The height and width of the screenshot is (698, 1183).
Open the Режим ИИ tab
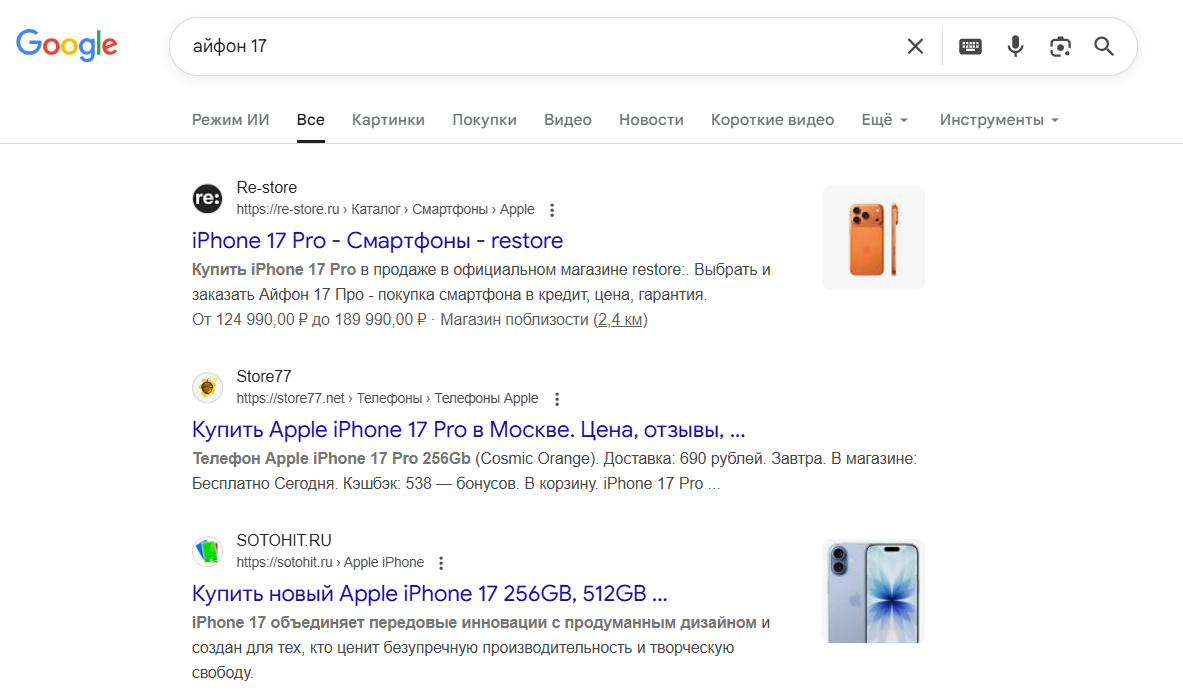point(231,120)
